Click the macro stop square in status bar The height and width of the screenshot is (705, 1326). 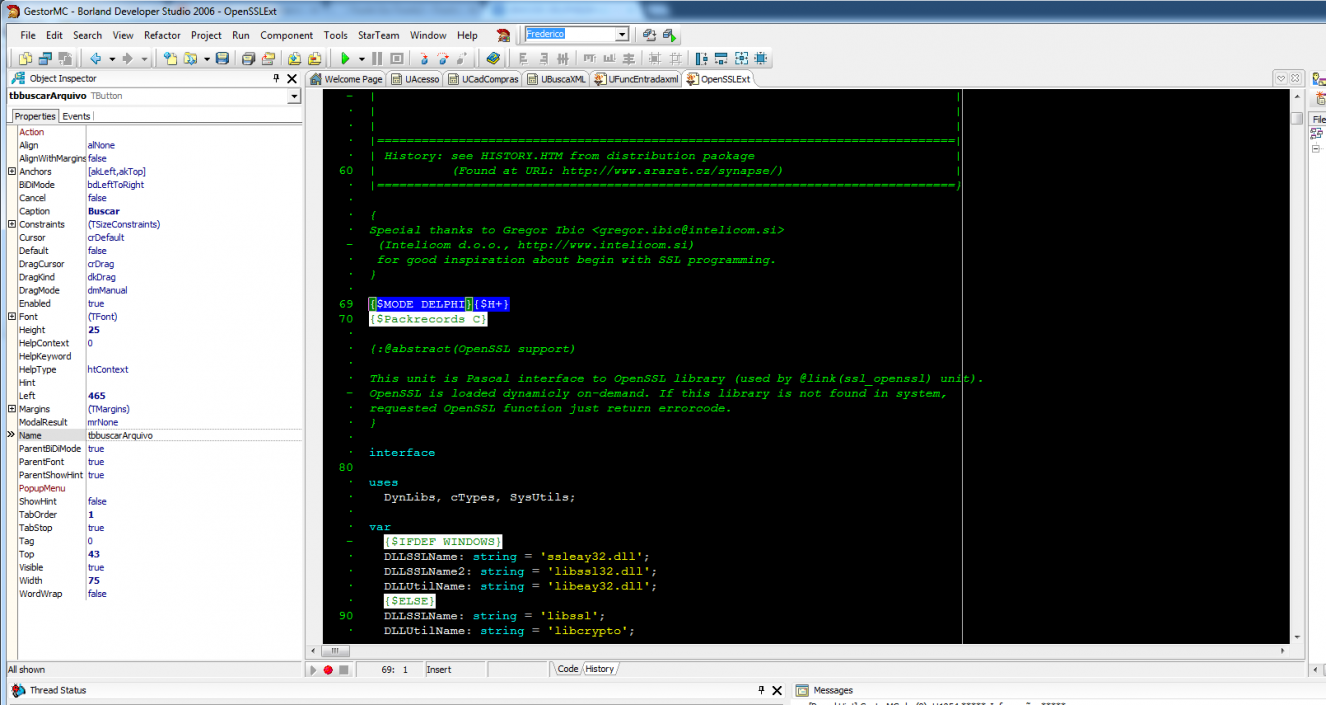coord(343,669)
